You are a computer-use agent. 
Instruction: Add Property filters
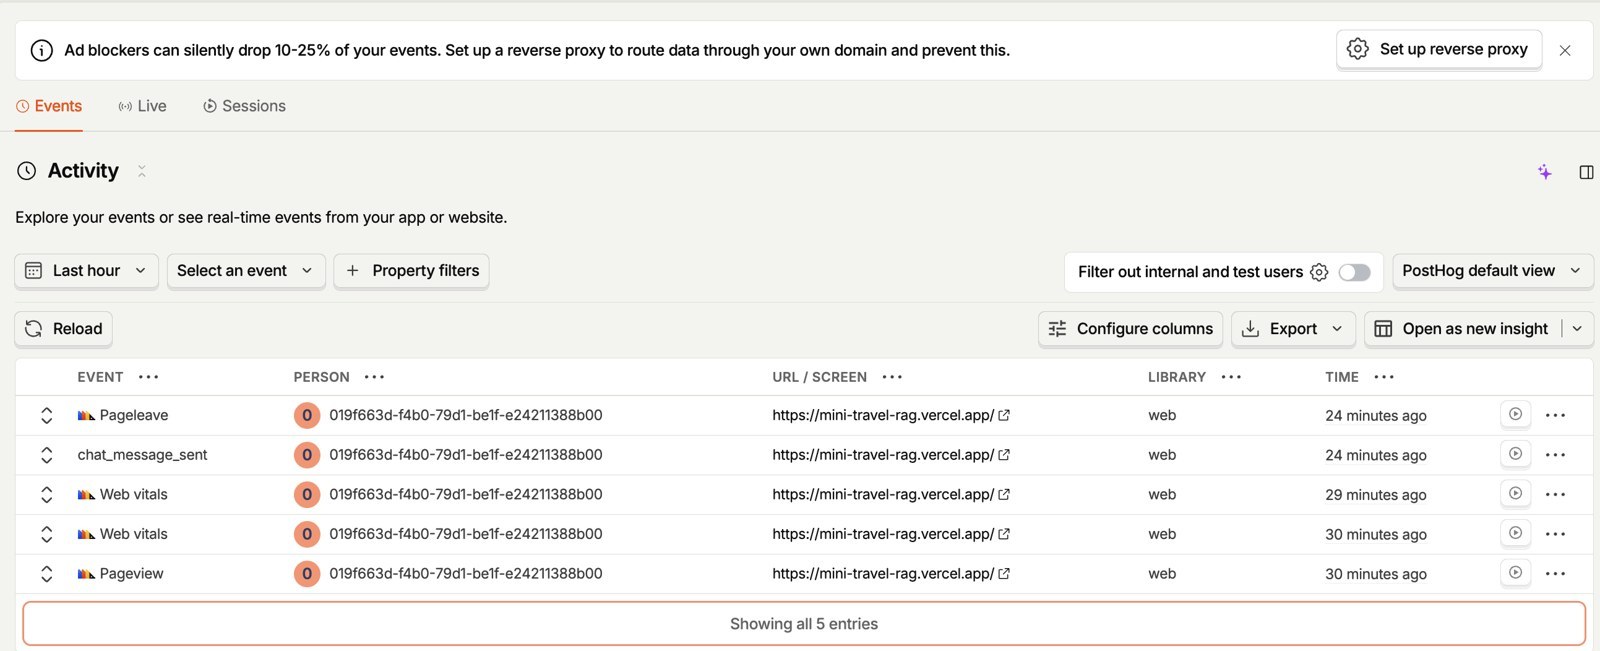(411, 271)
